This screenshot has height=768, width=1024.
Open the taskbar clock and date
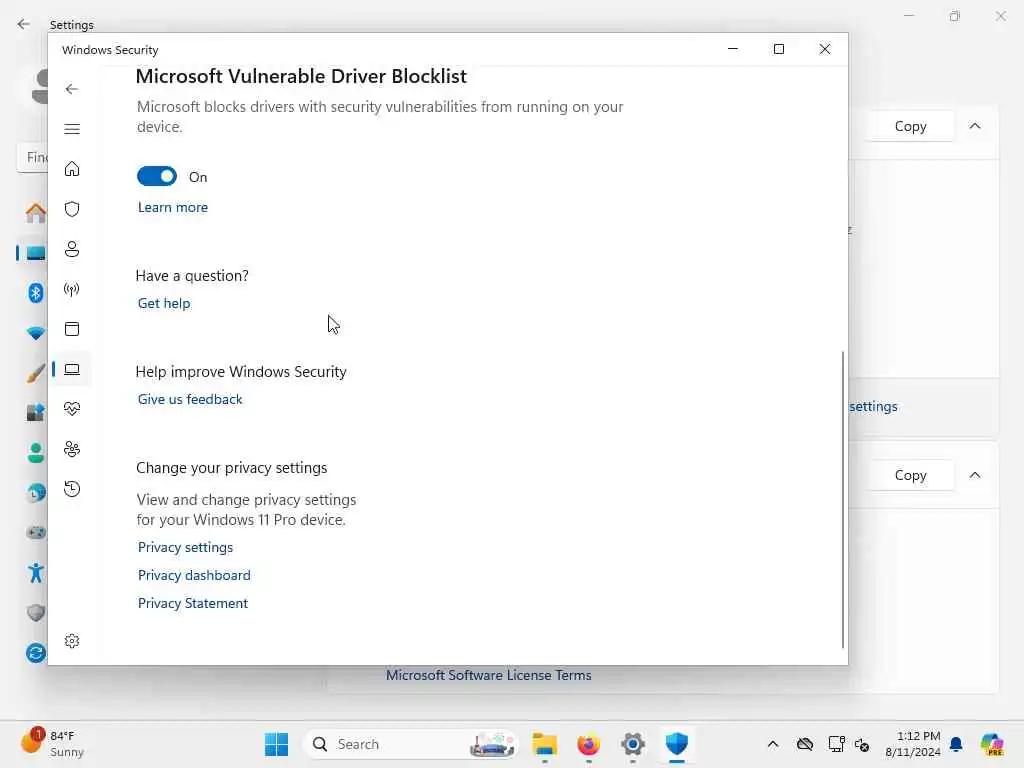click(x=913, y=744)
